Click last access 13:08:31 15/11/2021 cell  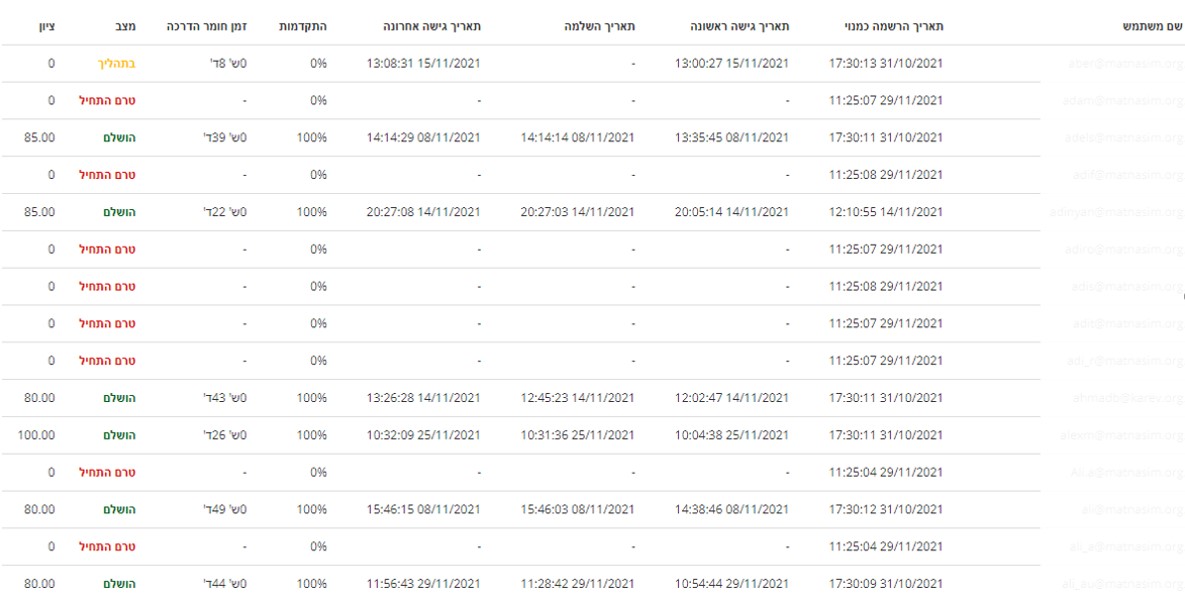(424, 63)
